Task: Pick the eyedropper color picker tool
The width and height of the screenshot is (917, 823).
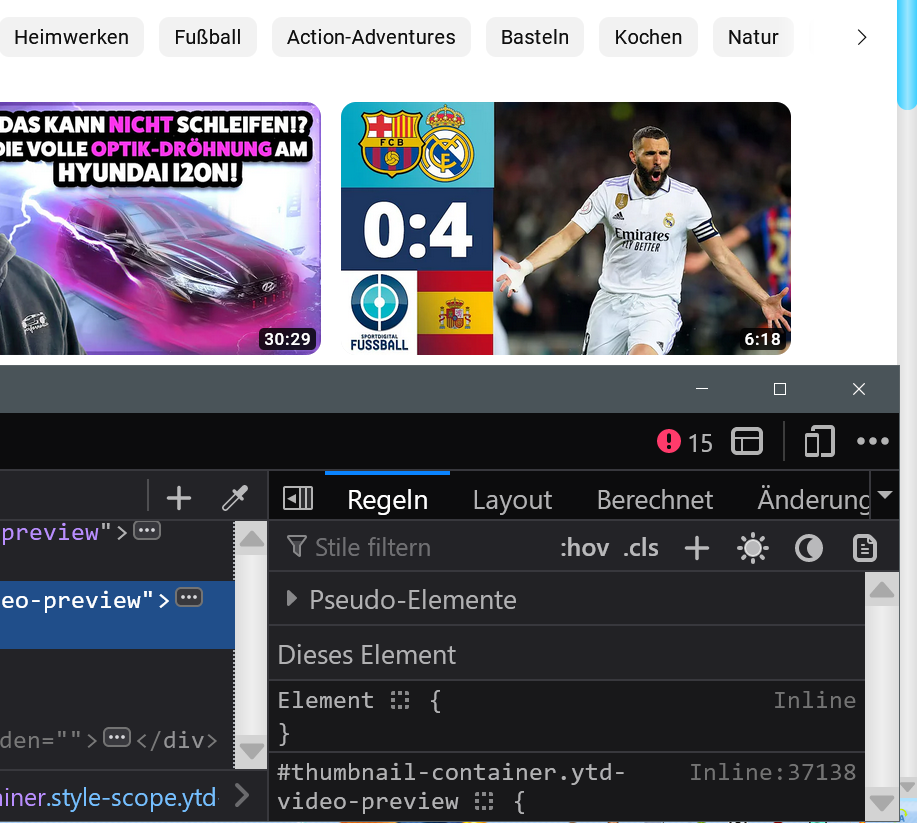Action: [234, 497]
